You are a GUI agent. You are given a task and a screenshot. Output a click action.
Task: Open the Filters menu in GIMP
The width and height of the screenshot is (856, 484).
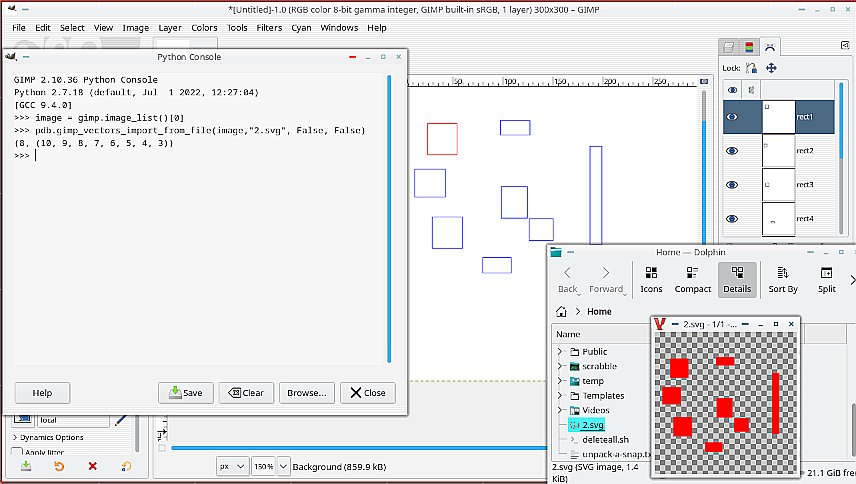pyautogui.click(x=269, y=28)
